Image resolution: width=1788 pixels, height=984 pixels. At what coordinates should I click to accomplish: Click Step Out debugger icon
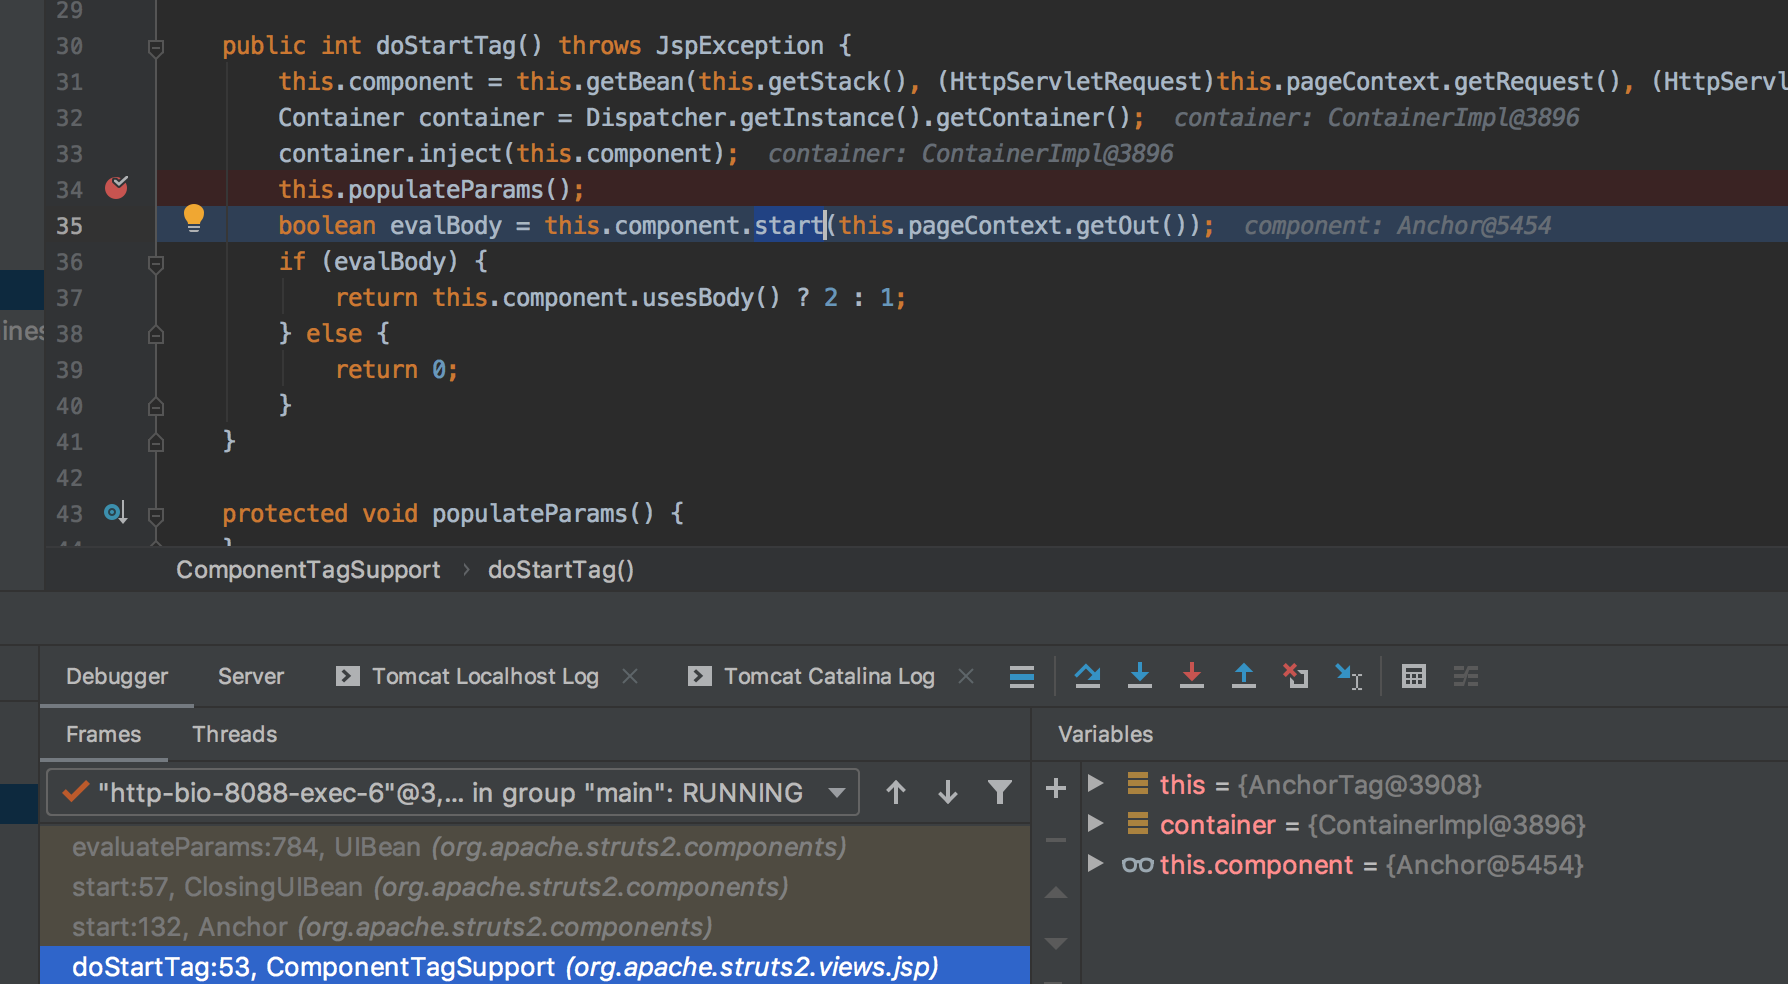1243,677
